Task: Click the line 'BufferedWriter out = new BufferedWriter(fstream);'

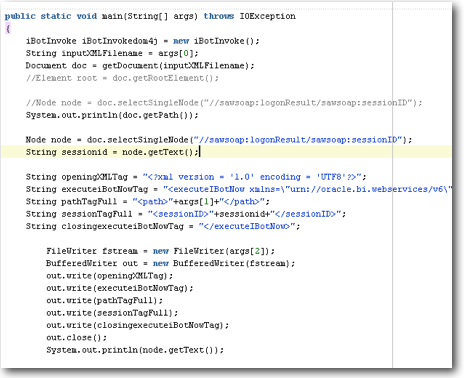Action: coord(171,263)
